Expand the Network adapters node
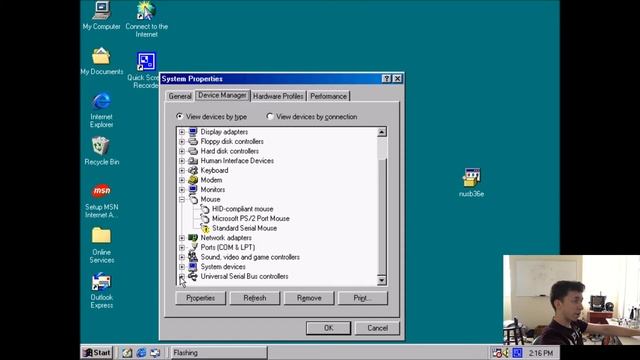 pyautogui.click(x=182, y=238)
